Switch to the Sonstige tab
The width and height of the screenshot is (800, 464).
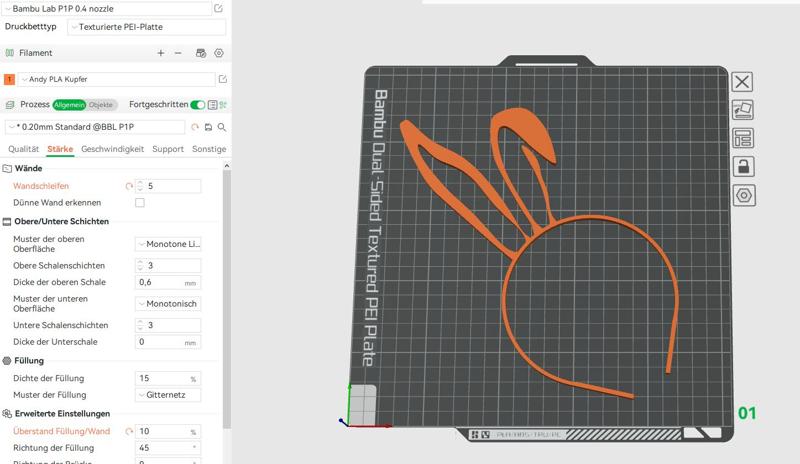pos(209,149)
